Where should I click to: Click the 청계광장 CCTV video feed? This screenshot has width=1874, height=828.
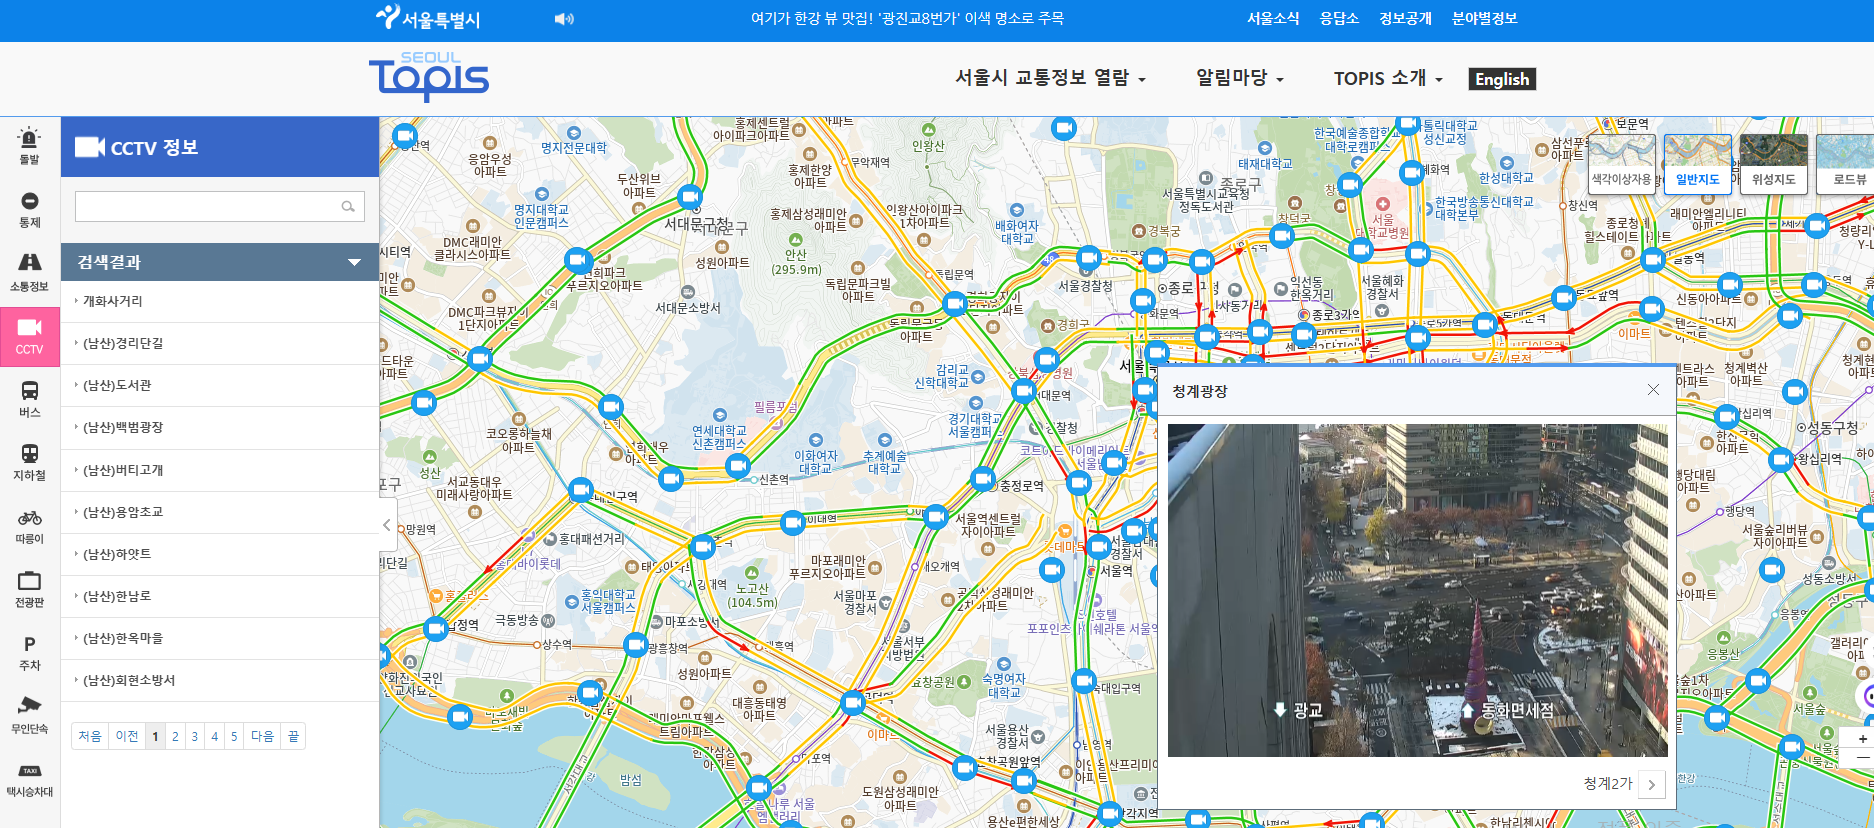tap(1417, 590)
